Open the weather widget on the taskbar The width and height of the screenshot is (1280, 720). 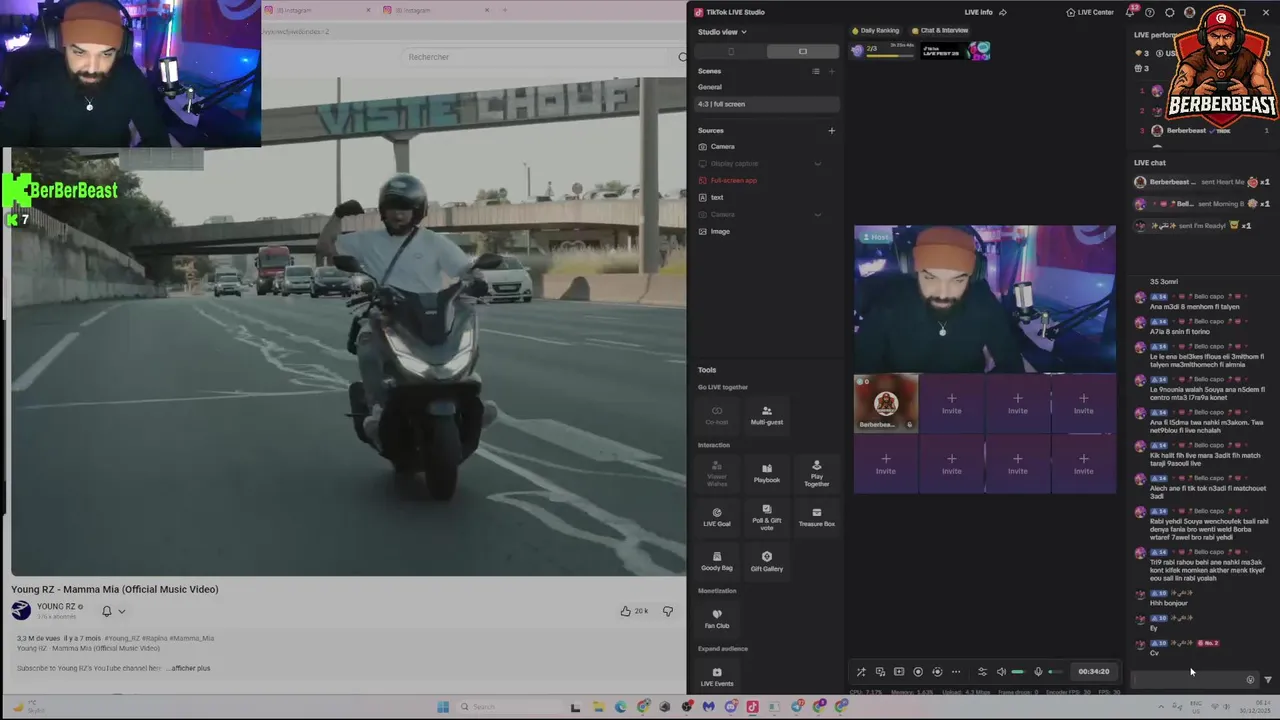pyautogui.click(x=28, y=707)
